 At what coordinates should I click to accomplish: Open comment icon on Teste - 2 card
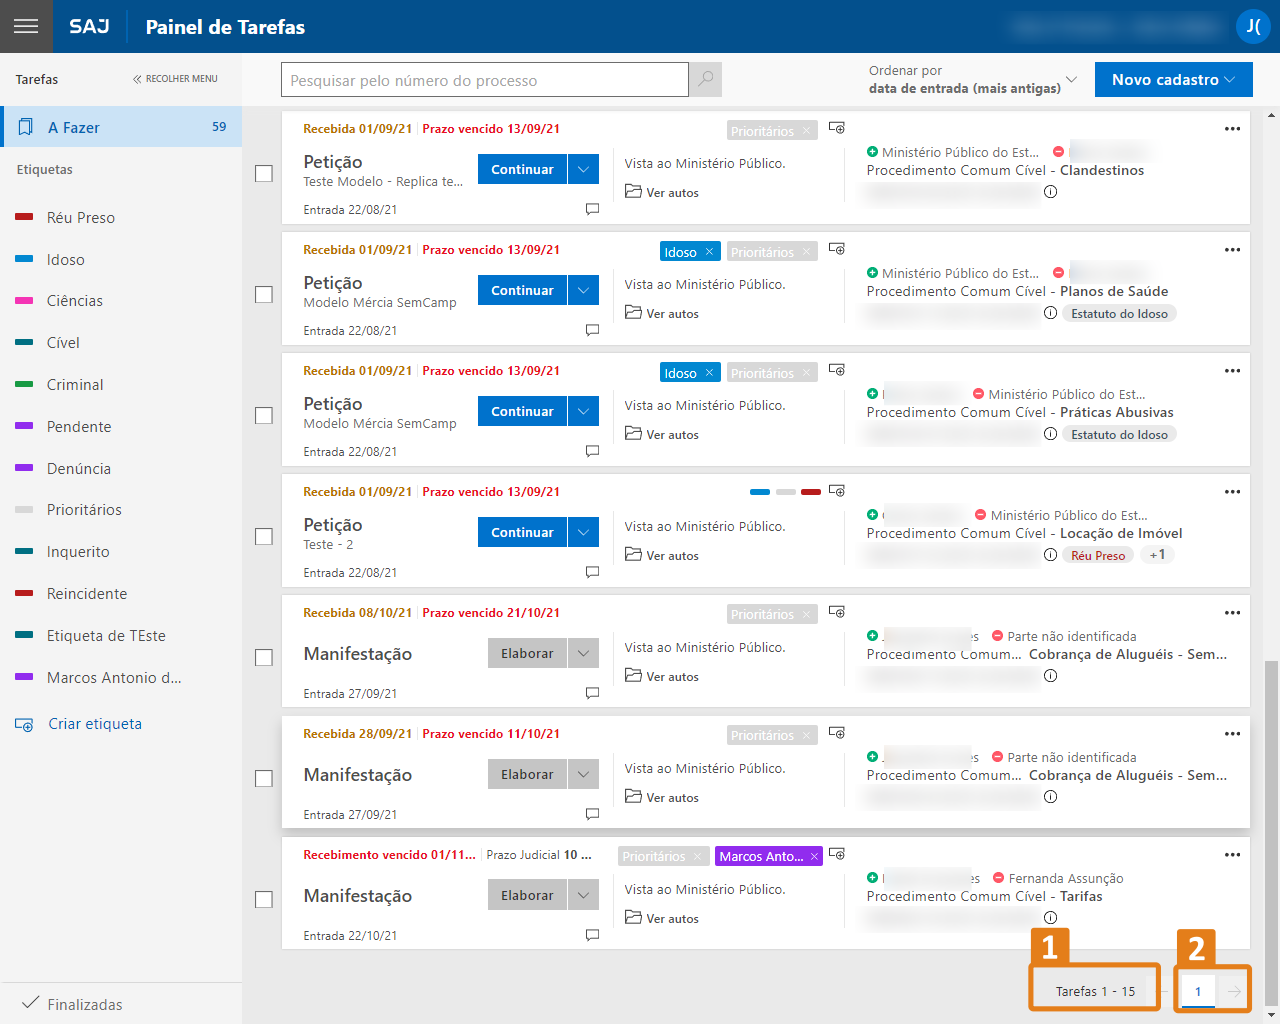592,573
